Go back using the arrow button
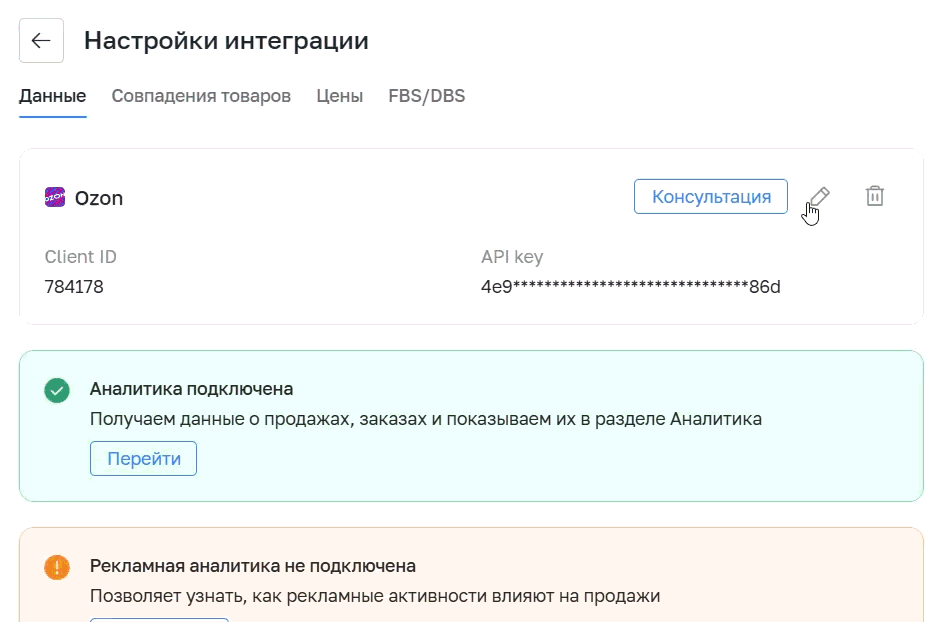 coord(41,41)
